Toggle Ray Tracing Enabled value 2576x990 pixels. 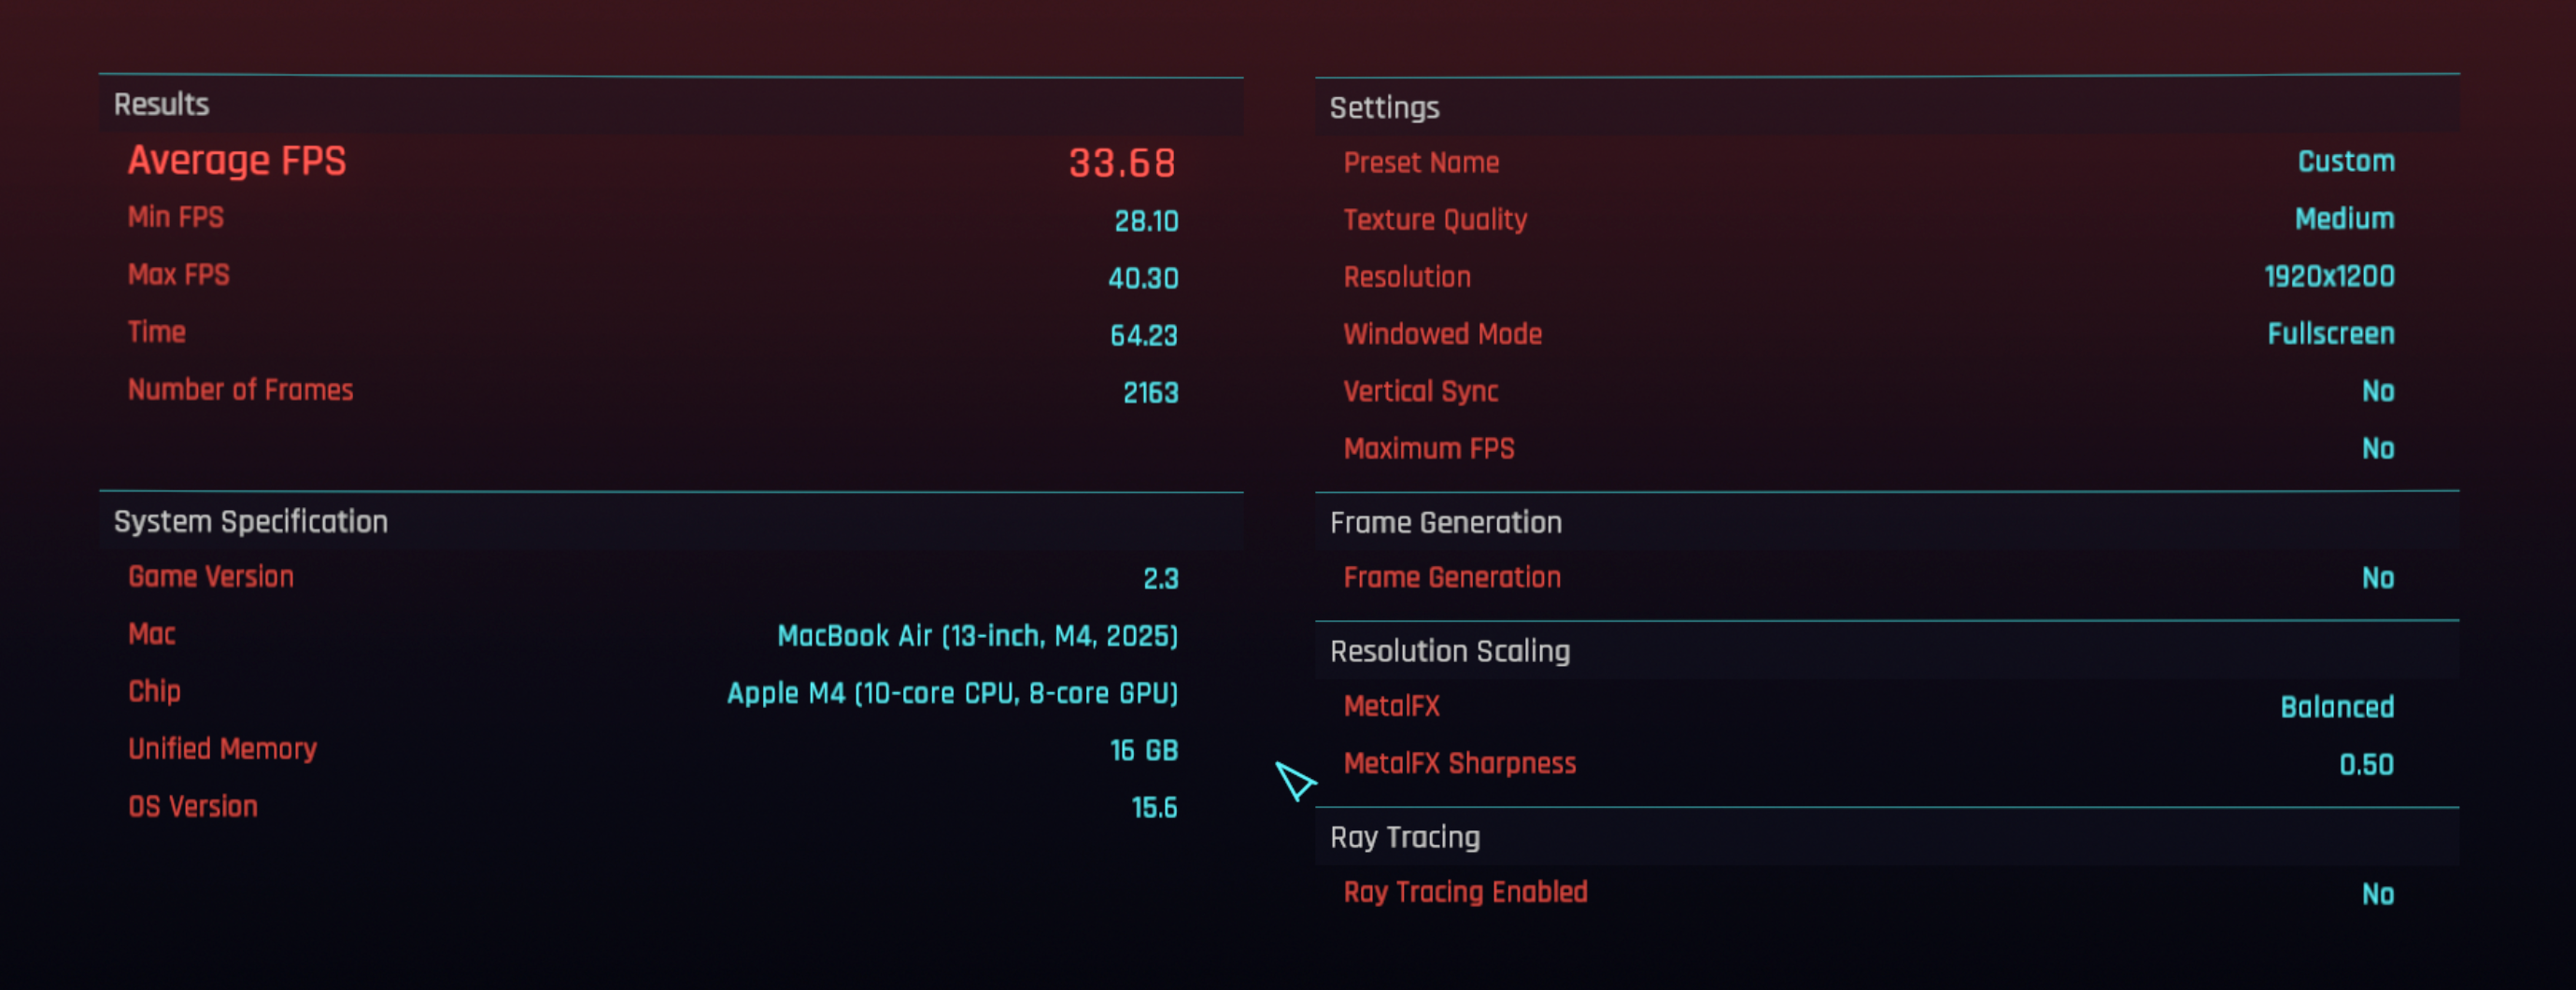click(x=2378, y=895)
